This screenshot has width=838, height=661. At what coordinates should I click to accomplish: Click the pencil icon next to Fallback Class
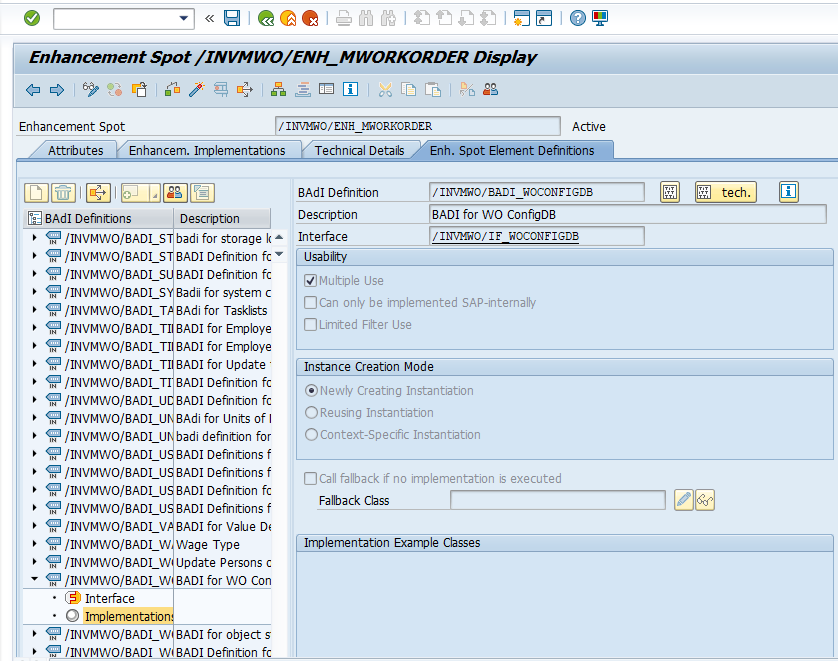tap(684, 500)
